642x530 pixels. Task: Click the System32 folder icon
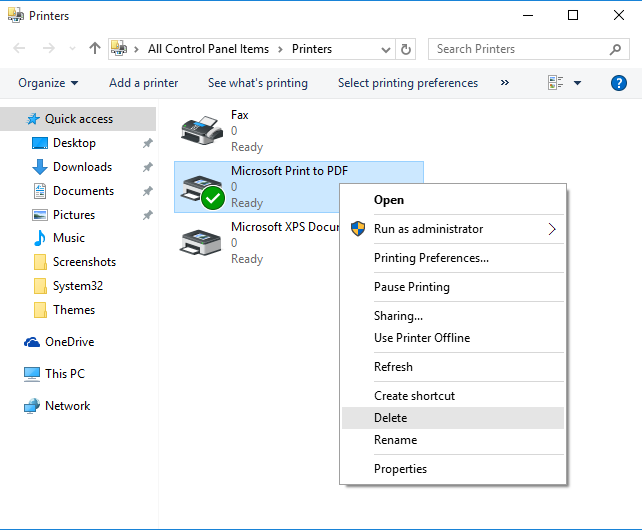click(40, 286)
